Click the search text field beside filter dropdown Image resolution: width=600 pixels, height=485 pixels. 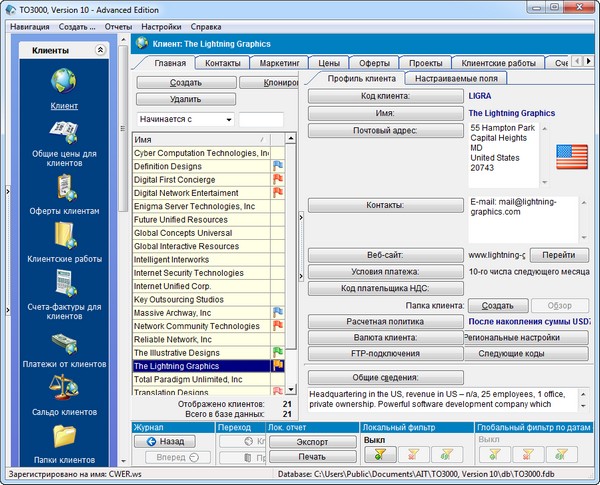260,120
